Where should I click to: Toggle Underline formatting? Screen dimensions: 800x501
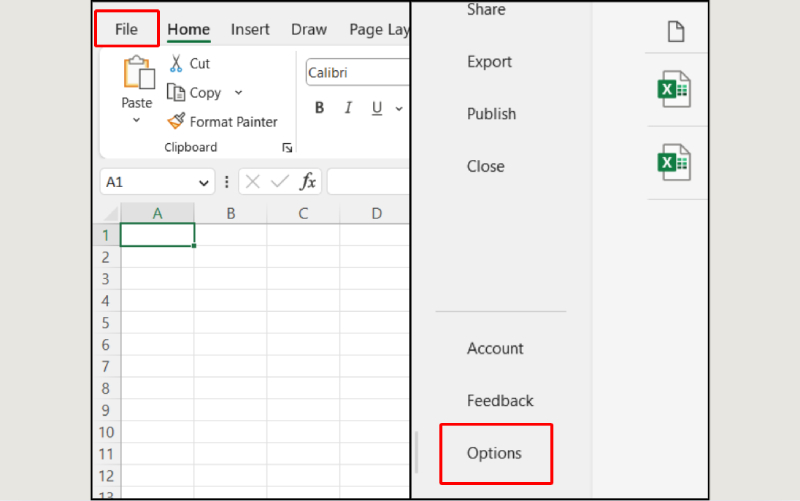(x=377, y=108)
